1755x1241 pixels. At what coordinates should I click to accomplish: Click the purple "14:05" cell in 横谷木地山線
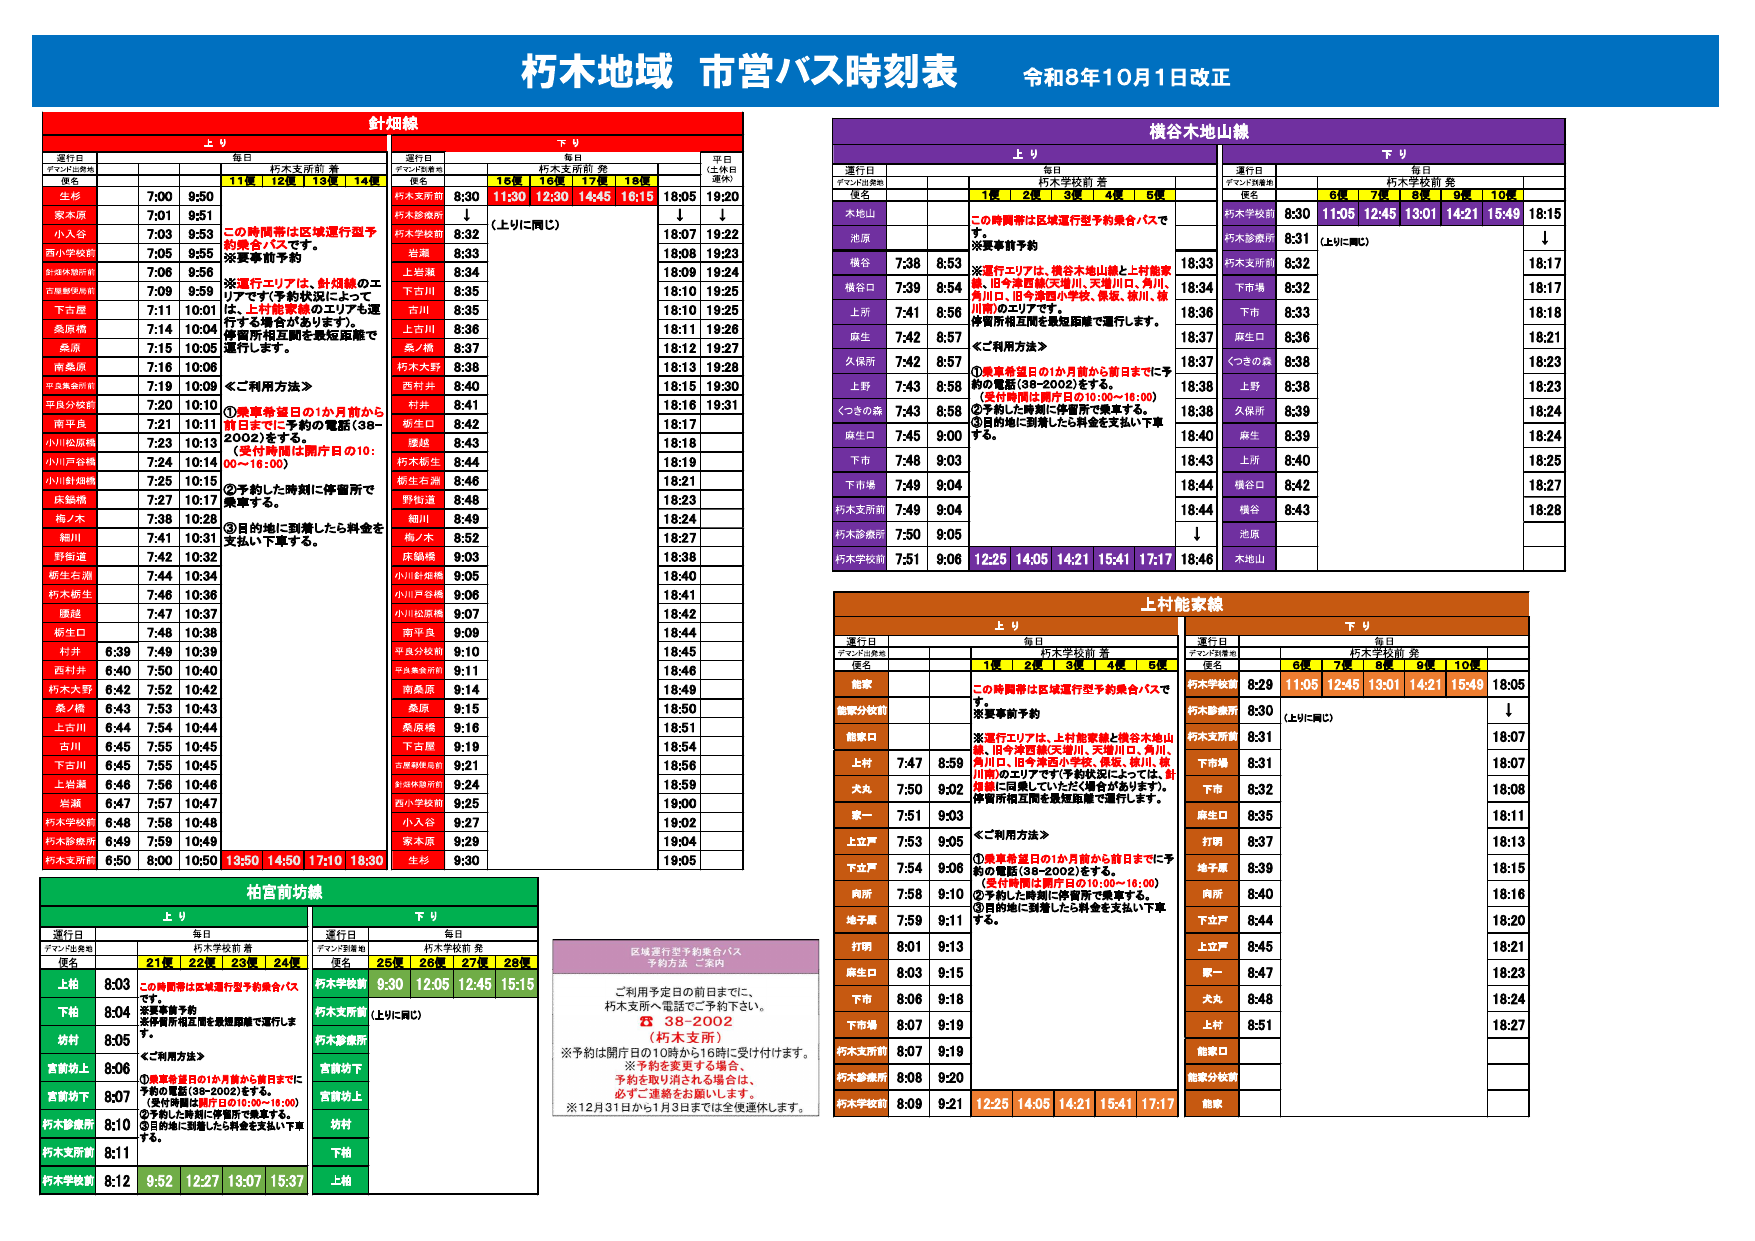[1031, 560]
